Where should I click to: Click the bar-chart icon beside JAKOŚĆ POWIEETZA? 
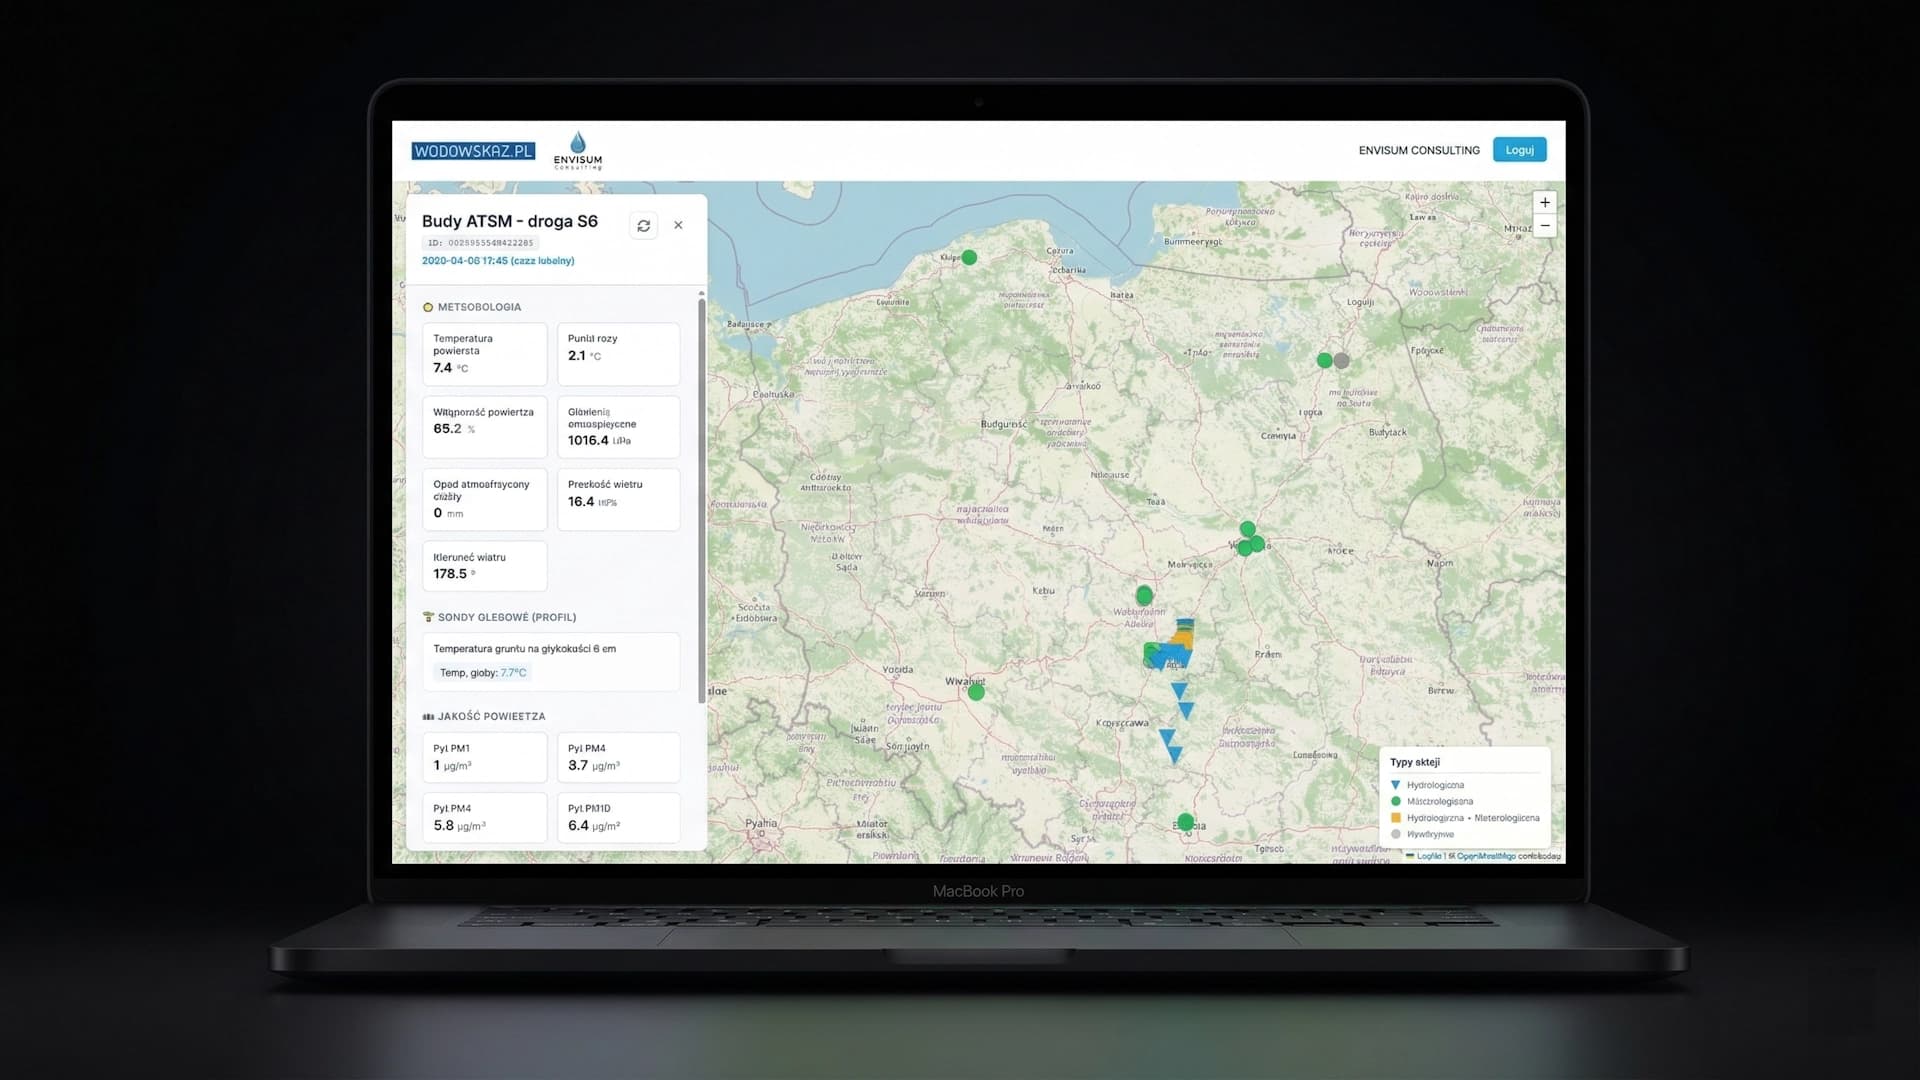[430, 716]
